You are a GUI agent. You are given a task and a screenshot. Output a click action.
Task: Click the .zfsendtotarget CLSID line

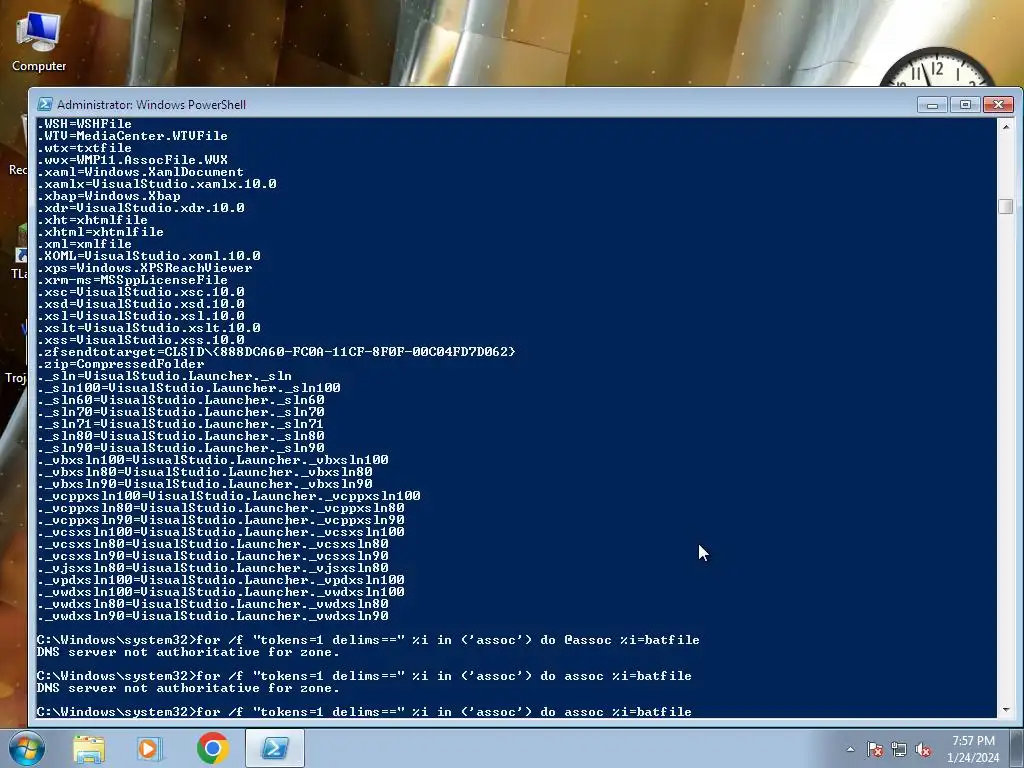276,352
